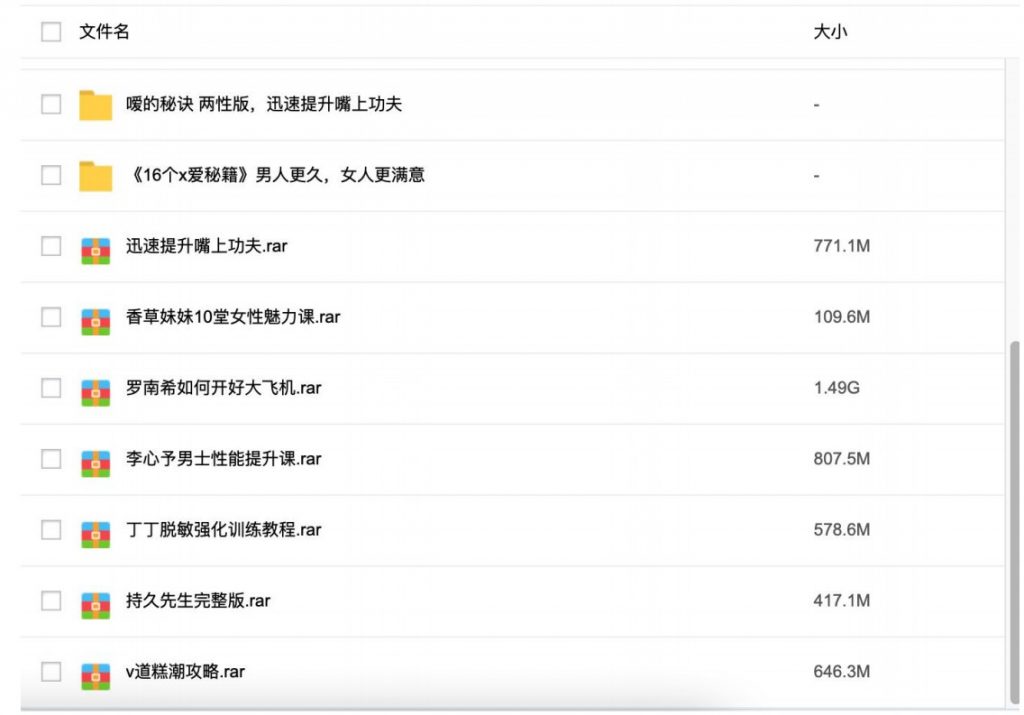Click the 578.6M size value

842,530
